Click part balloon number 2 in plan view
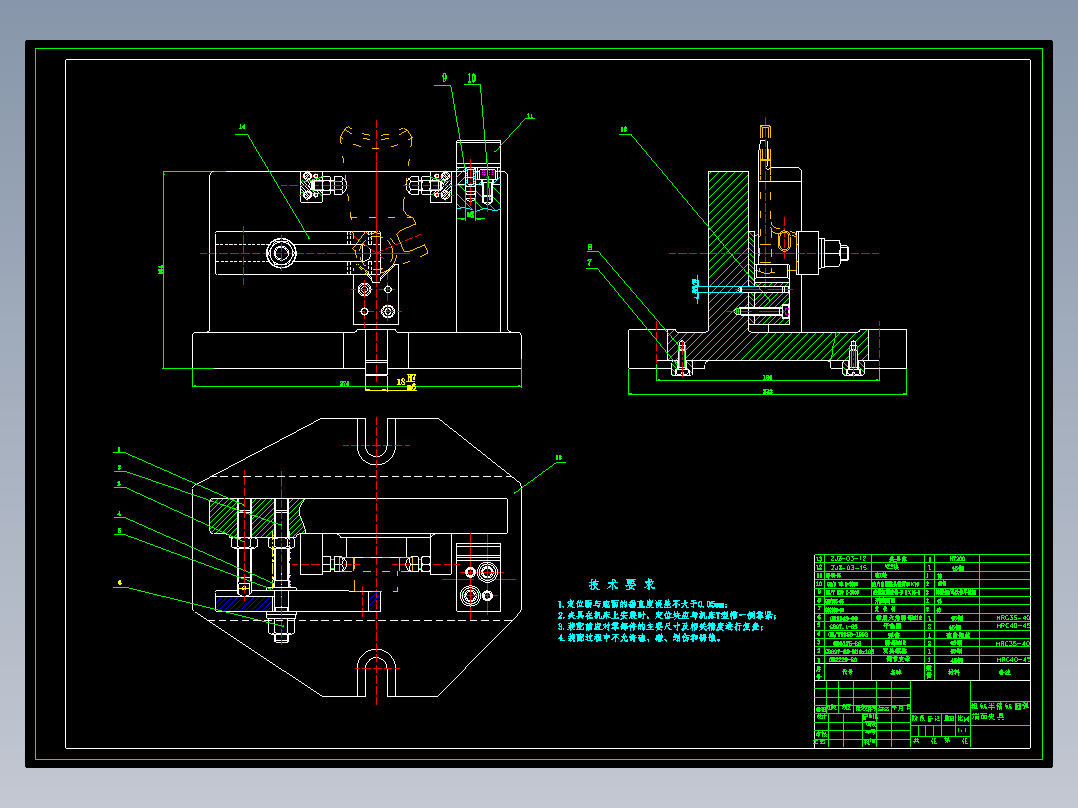The image size is (1078, 808). click(118, 468)
